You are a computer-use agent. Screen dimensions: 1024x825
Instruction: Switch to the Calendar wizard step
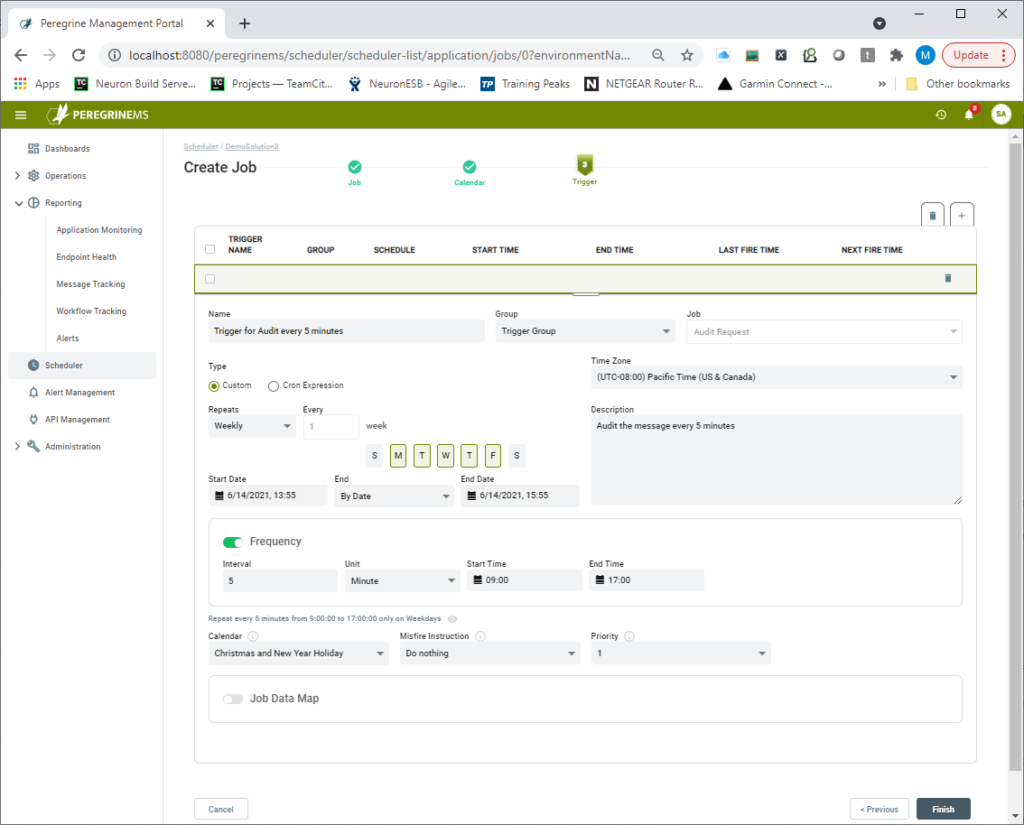[469, 168]
